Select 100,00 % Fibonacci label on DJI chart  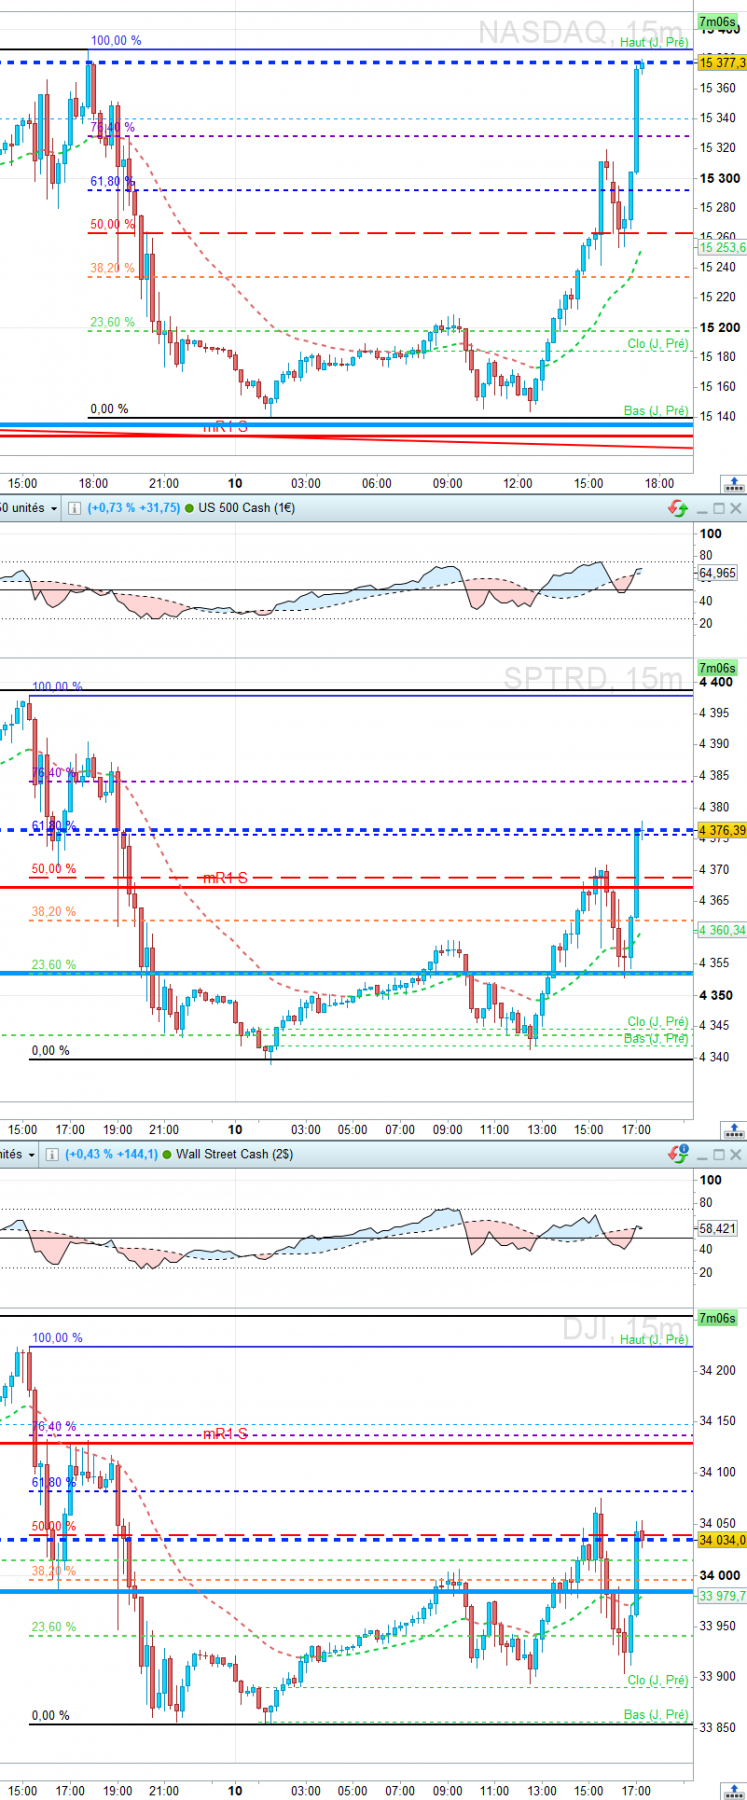(57, 1338)
